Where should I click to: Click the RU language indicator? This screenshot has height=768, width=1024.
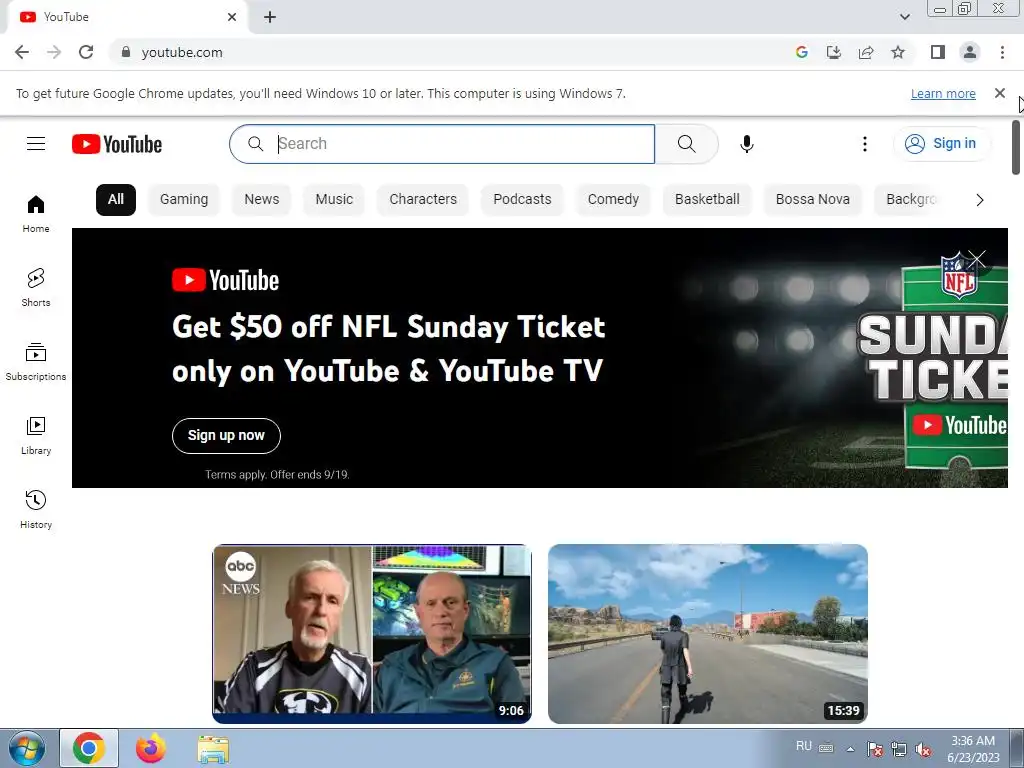tap(804, 746)
